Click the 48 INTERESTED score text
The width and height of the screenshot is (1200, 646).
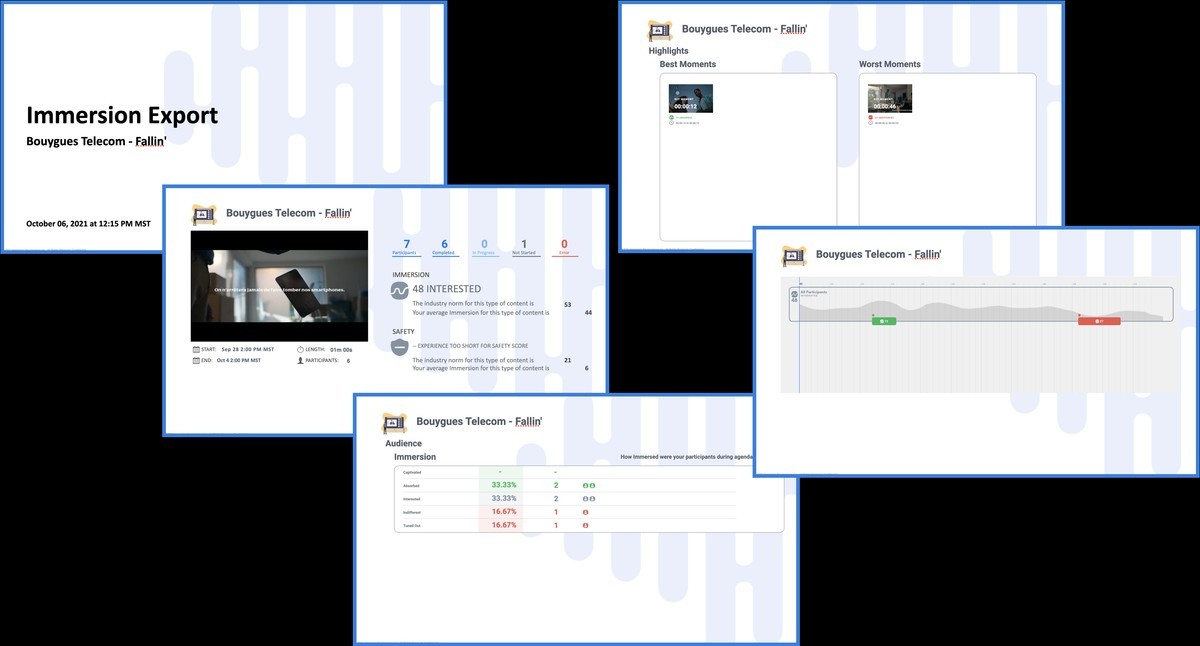pyautogui.click(x=446, y=289)
